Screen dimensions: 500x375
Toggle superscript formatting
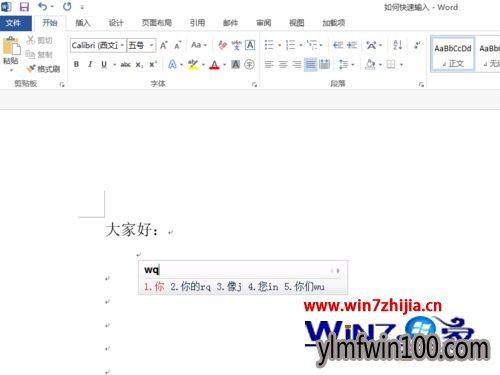(153, 64)
